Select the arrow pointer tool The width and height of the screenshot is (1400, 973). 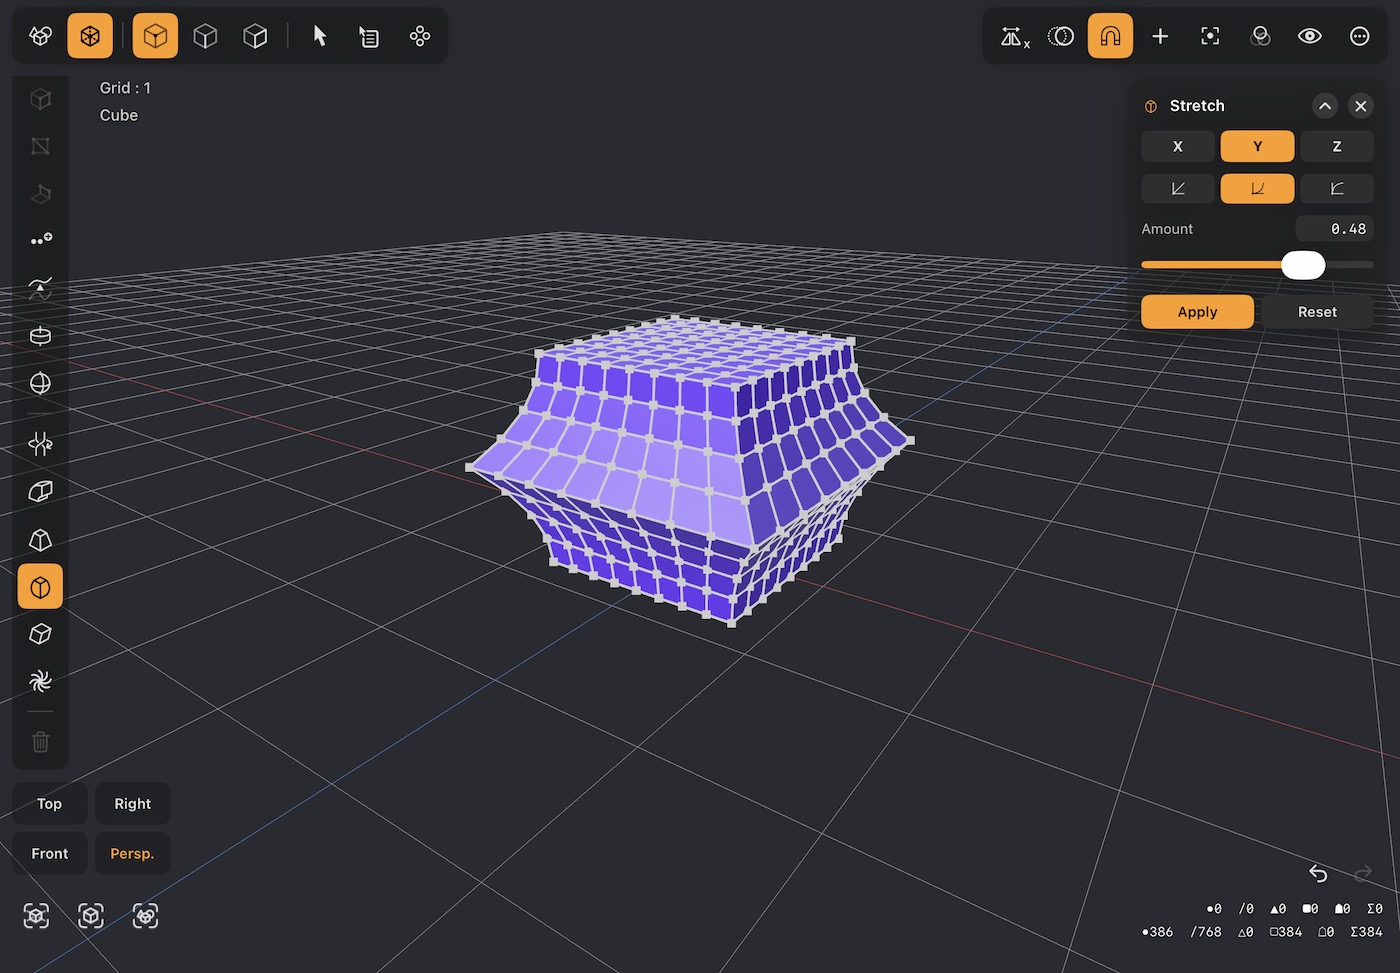point(320,36)
